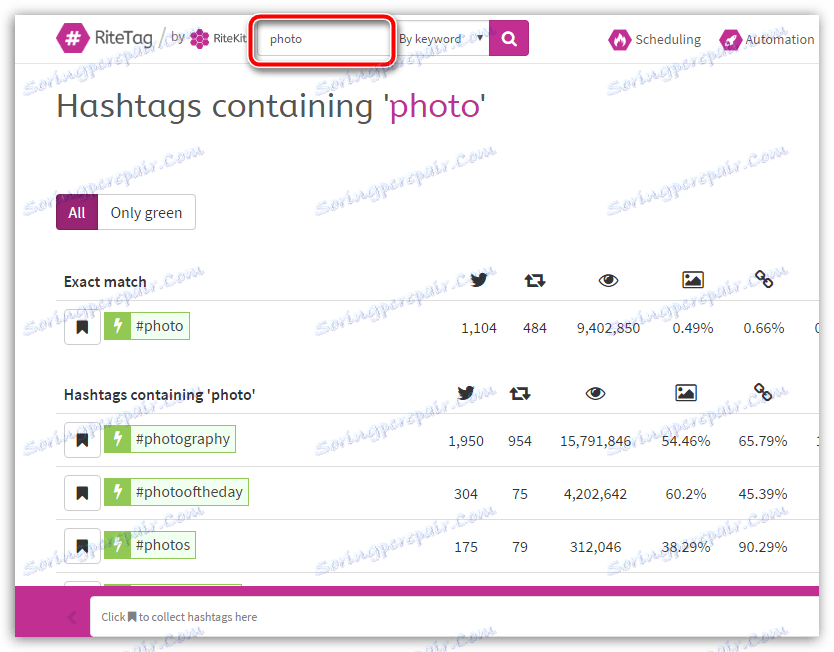Viewport: 834px width, 652px height.
Task: Select the 4,202,642 exposure value for #photooftheday
Action: (x=595, y=494)
